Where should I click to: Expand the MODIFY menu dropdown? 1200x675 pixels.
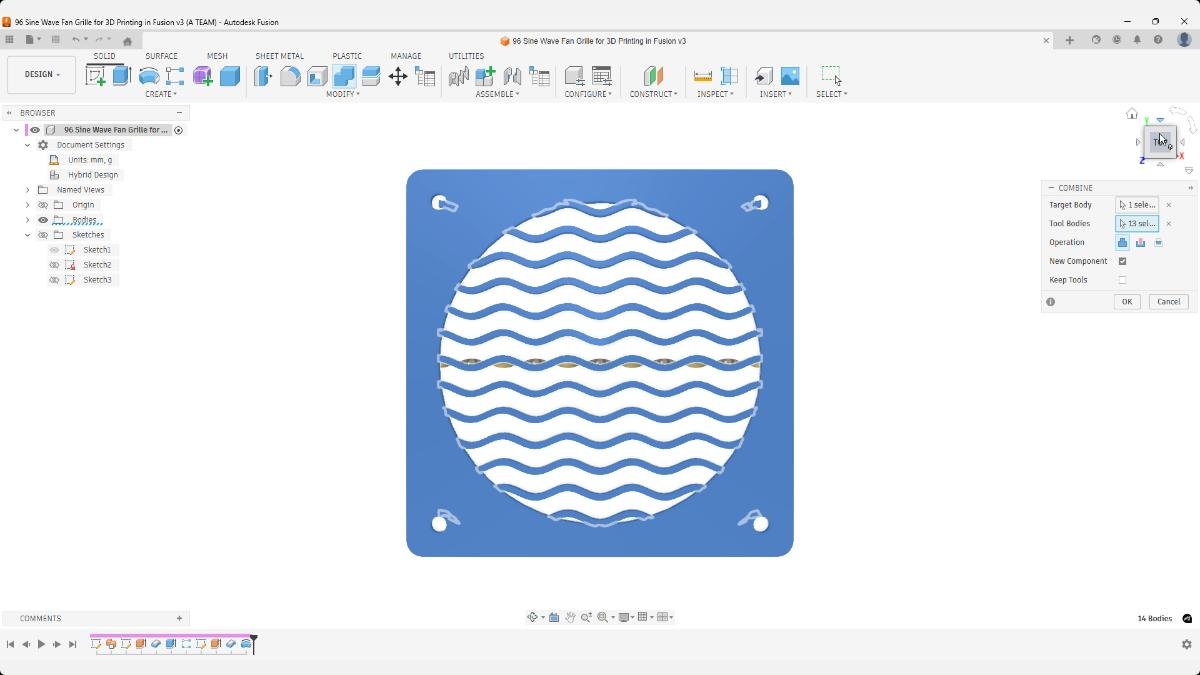click(343, 94)
